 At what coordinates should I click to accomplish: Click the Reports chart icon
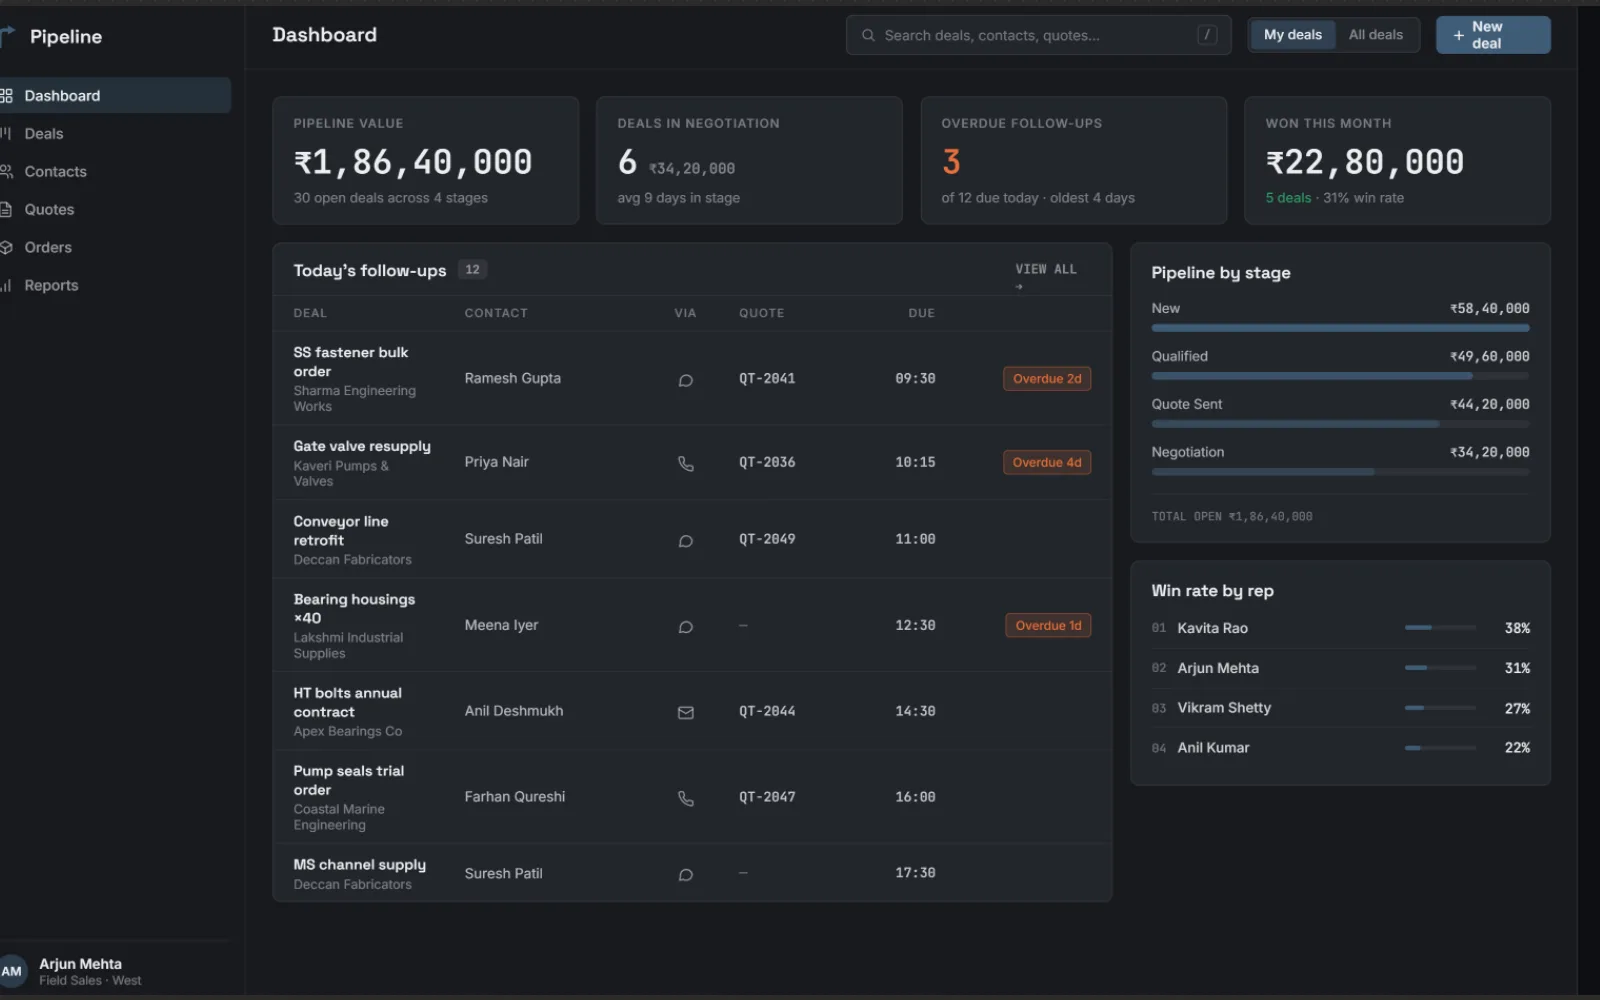[6, 286]
